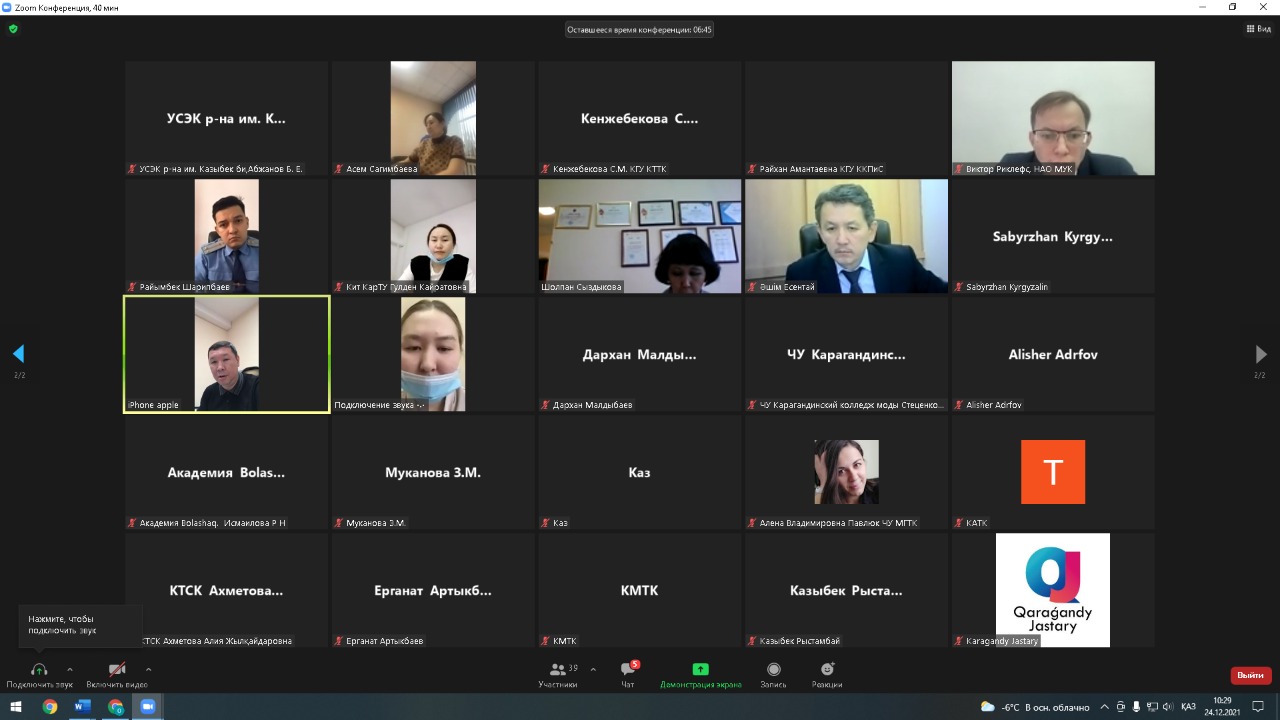Toggle the camera on with Start Video

click(117, 670)
